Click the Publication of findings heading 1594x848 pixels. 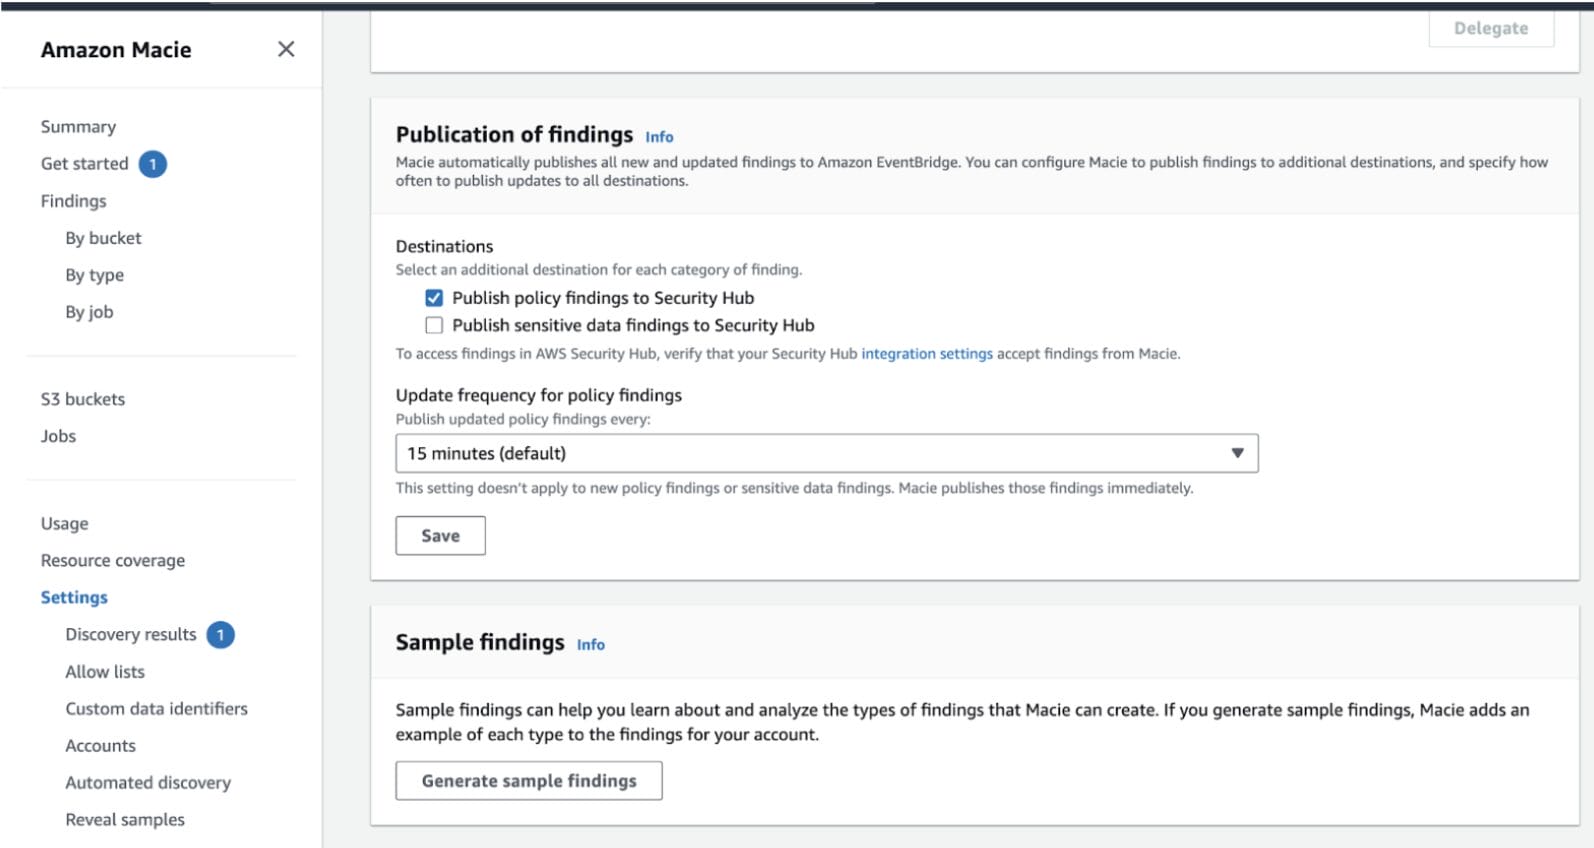click(x=514, y=134)
